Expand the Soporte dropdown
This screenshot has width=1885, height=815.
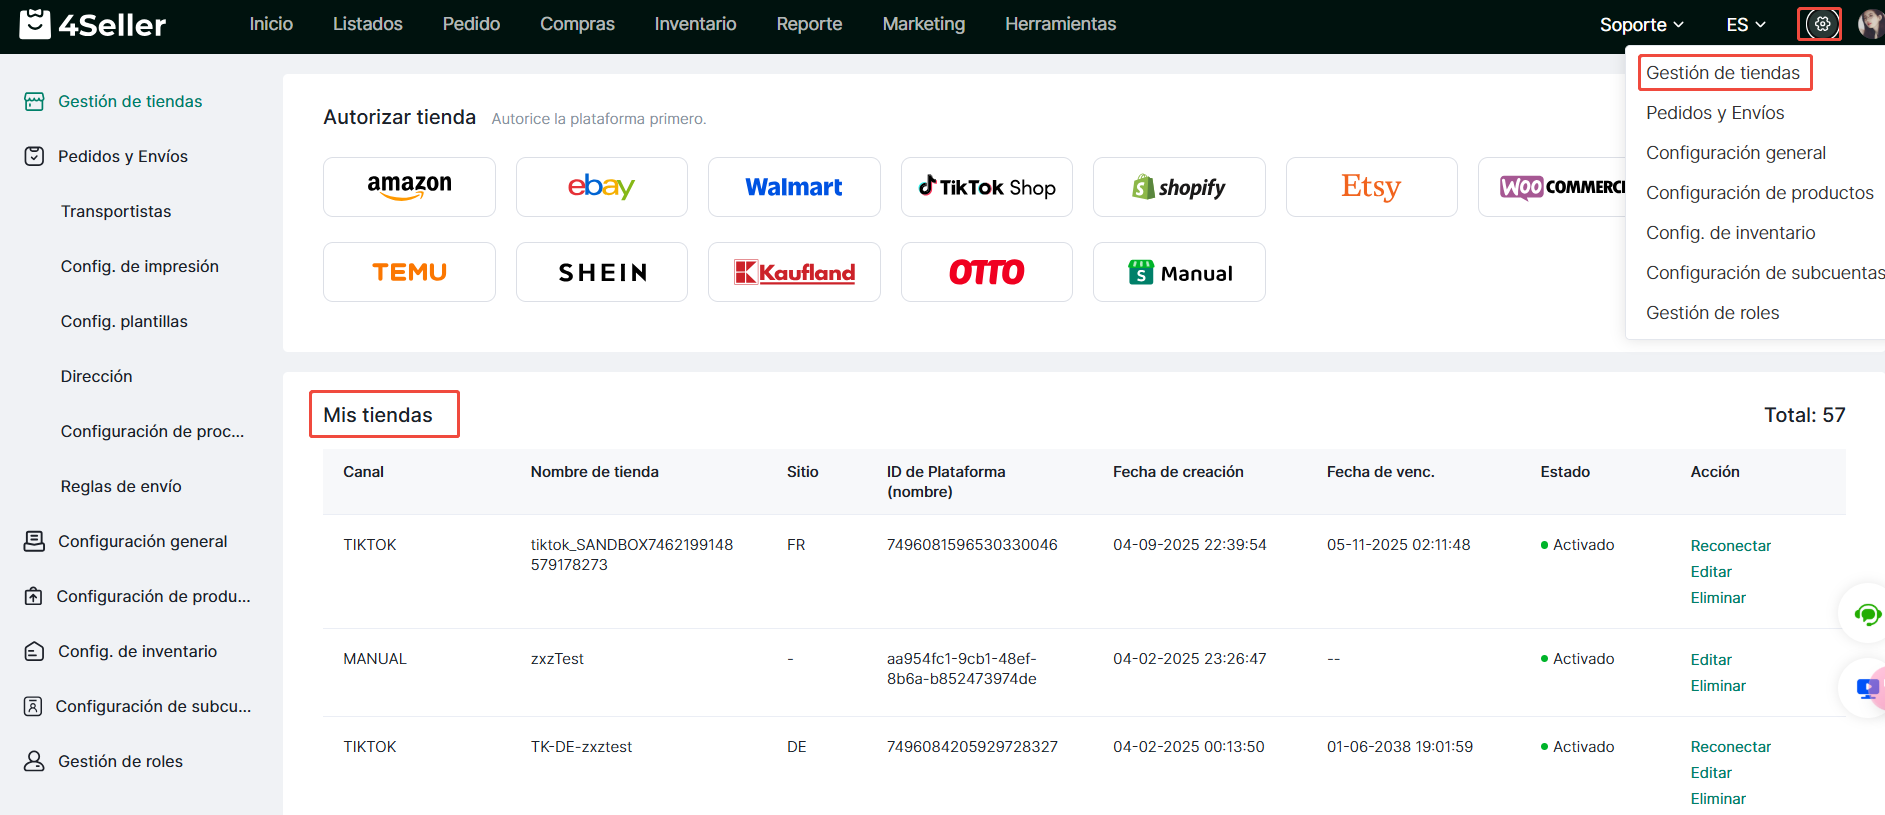(x=1641, y=25)
